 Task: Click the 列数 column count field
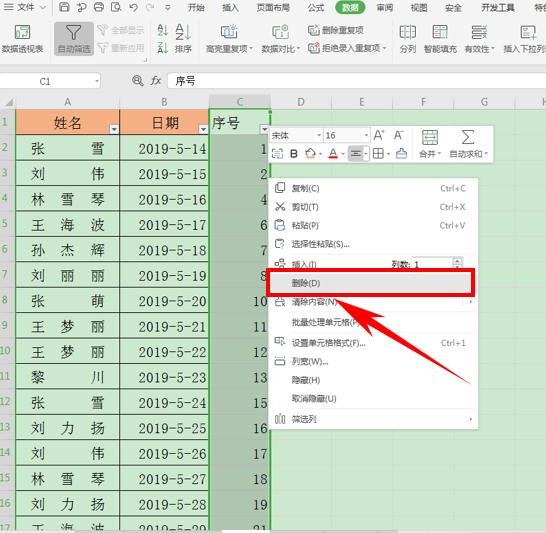[433, 264]
